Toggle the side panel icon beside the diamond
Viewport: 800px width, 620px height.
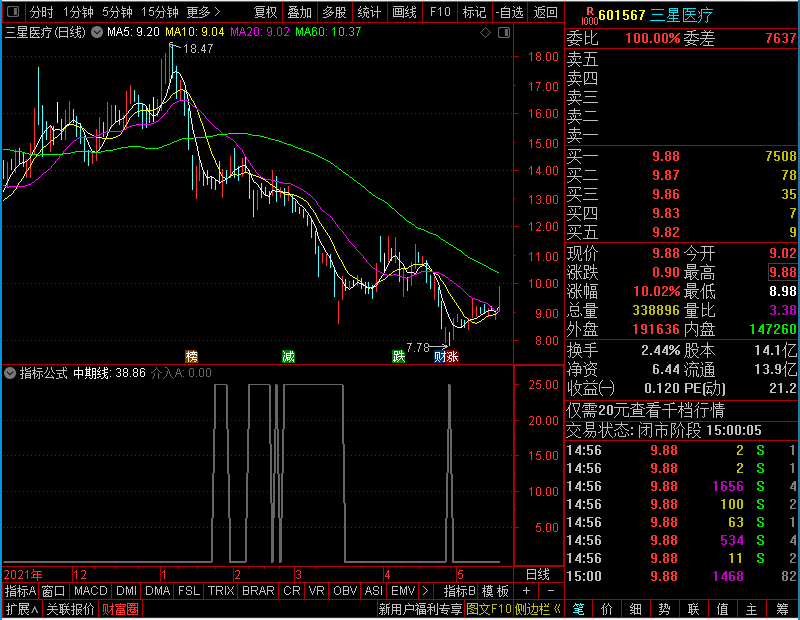coord(504,33)
